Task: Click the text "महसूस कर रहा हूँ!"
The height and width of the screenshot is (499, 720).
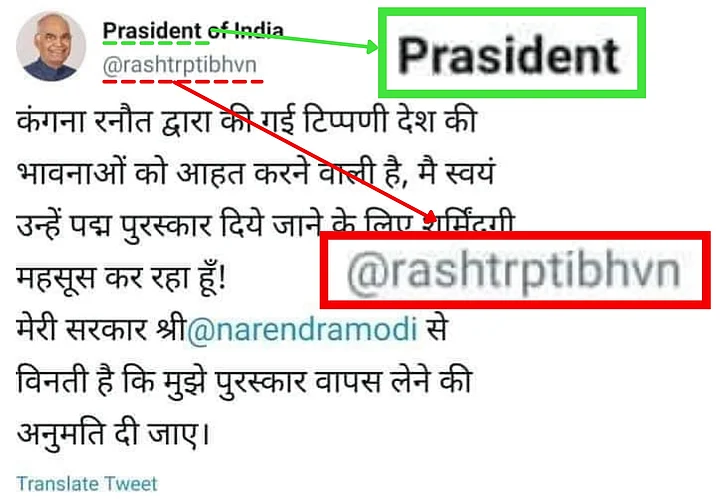Action: coord(121,277)
